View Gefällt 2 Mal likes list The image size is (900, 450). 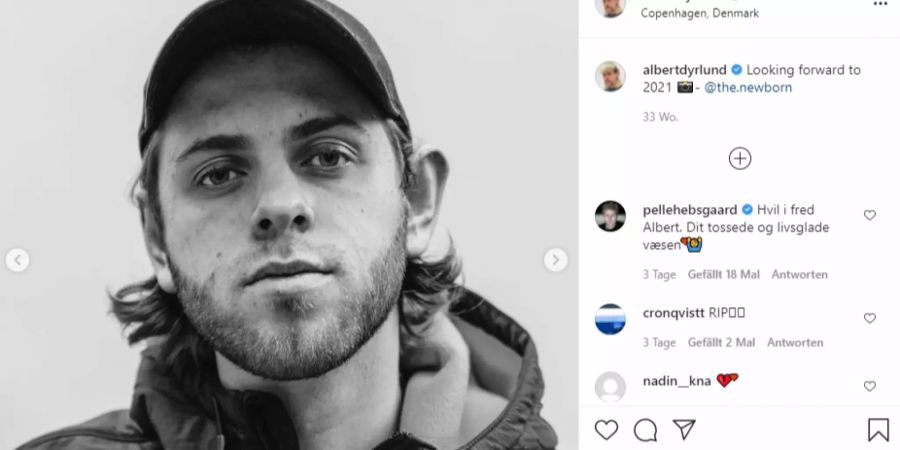[x=721, y=343]
